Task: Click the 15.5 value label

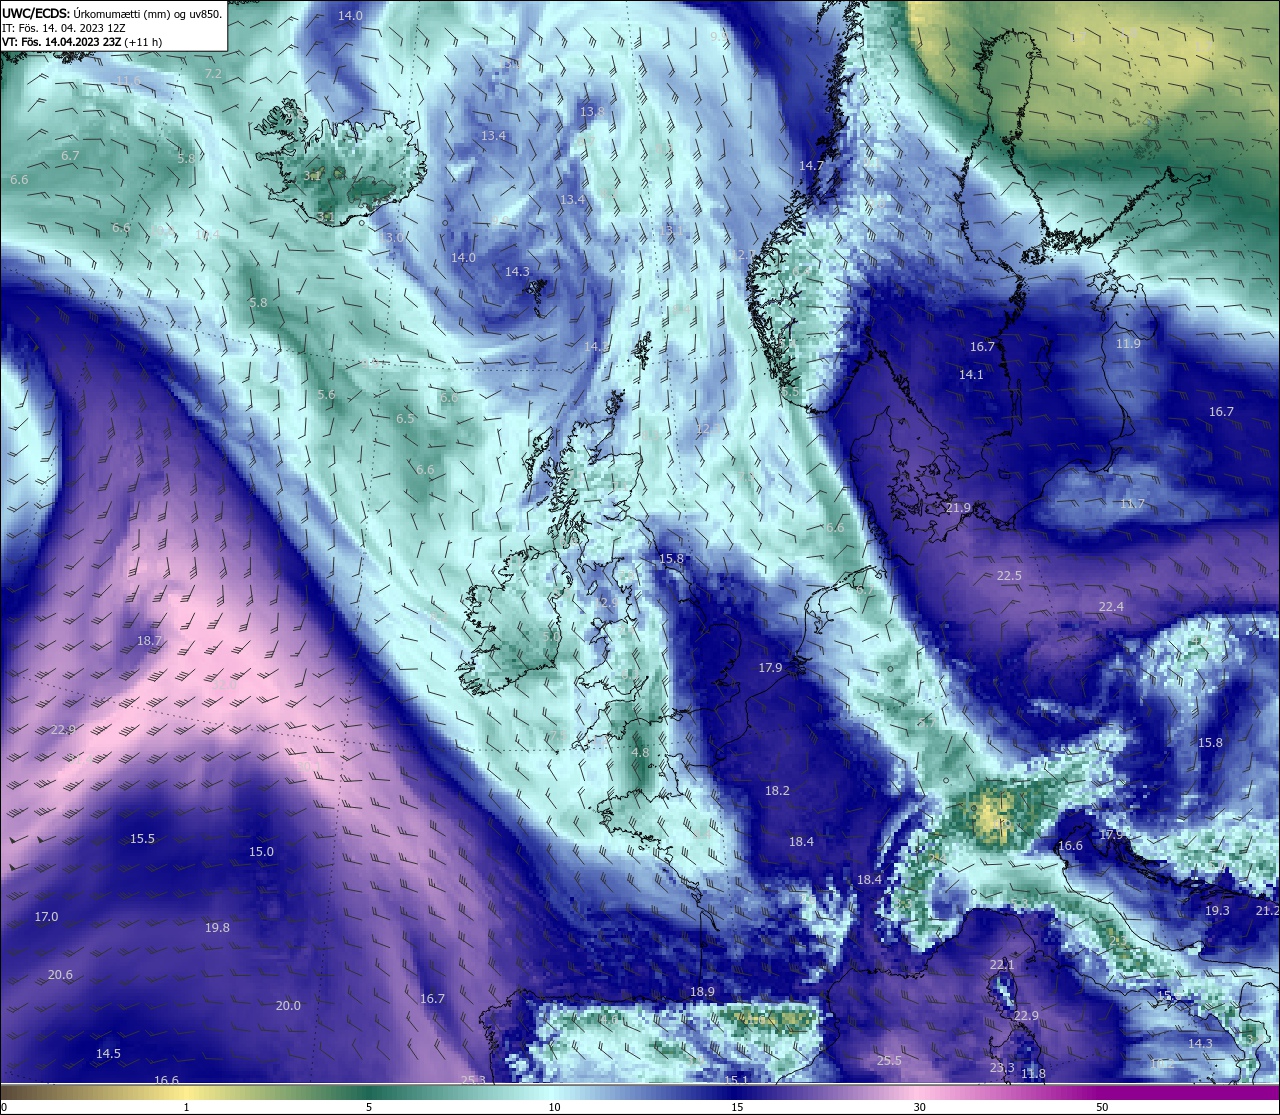Action: [143, 839]
